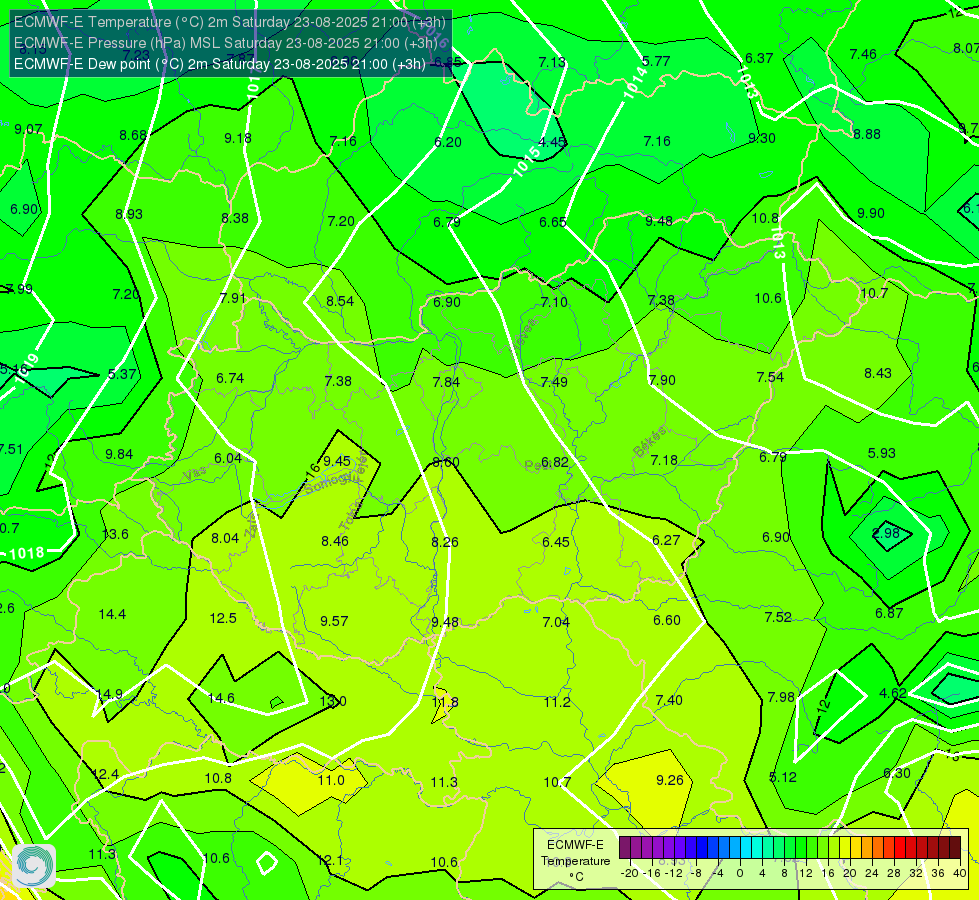Click the 8.60 dew point value
979x900 pixels.
(x=446, y=463)
